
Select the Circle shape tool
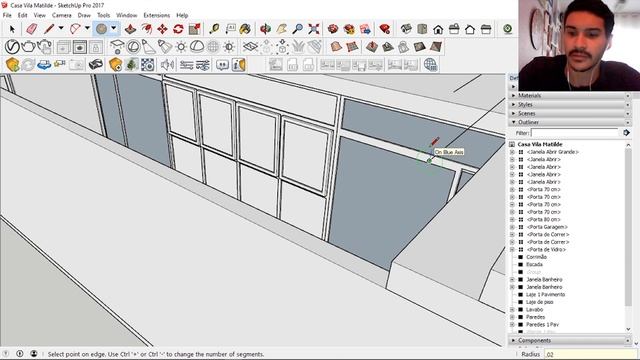coord(102,29)
